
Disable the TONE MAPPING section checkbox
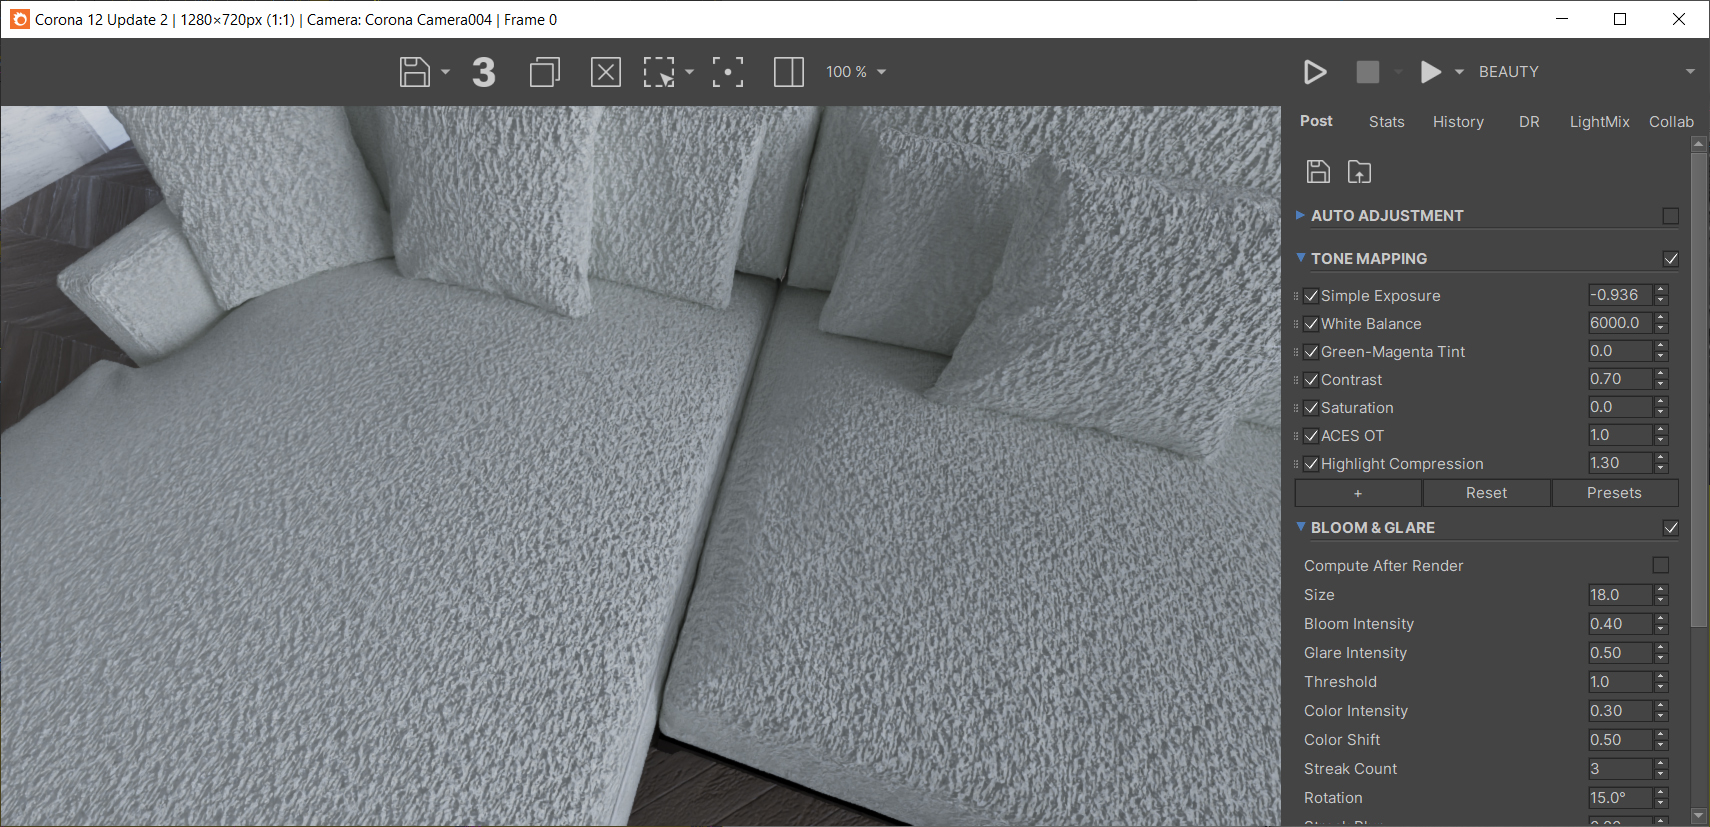[x=1670, y=259]
